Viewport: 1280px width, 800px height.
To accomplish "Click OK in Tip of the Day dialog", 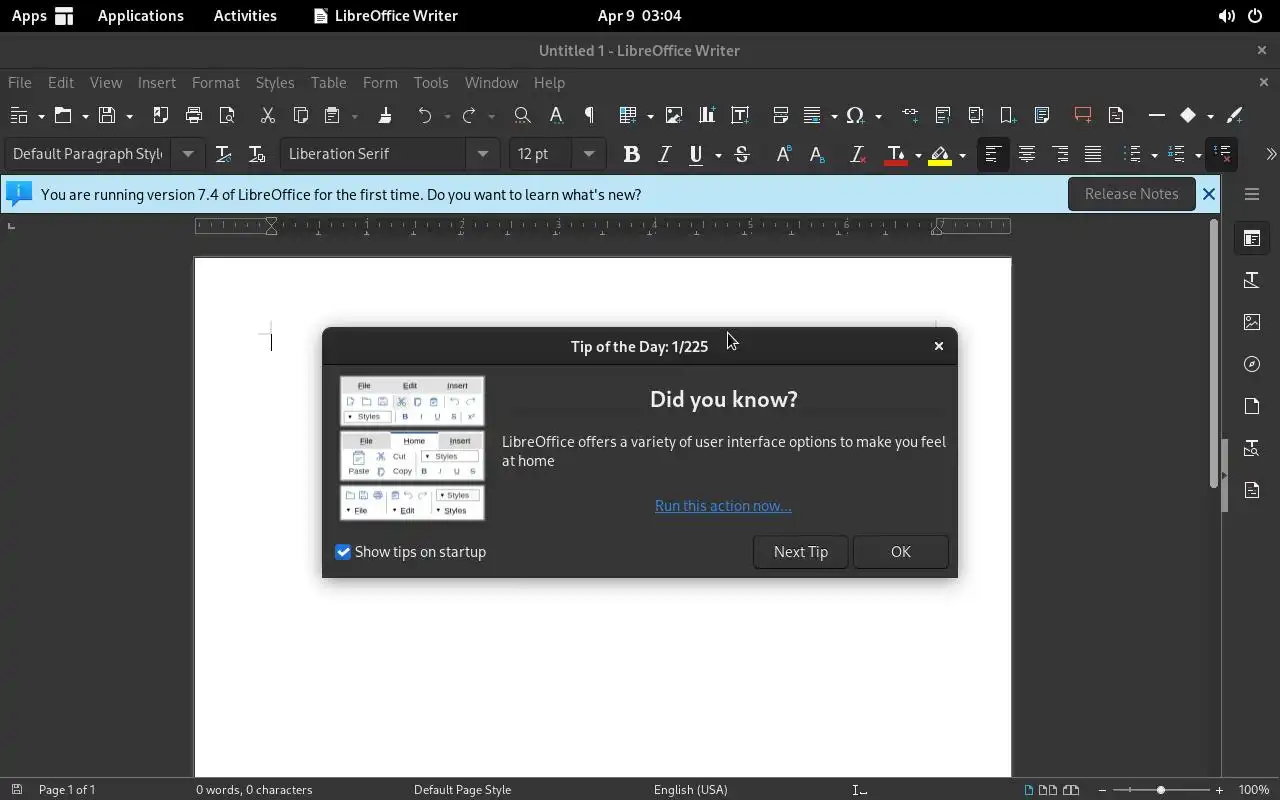I will pos(901,552).
